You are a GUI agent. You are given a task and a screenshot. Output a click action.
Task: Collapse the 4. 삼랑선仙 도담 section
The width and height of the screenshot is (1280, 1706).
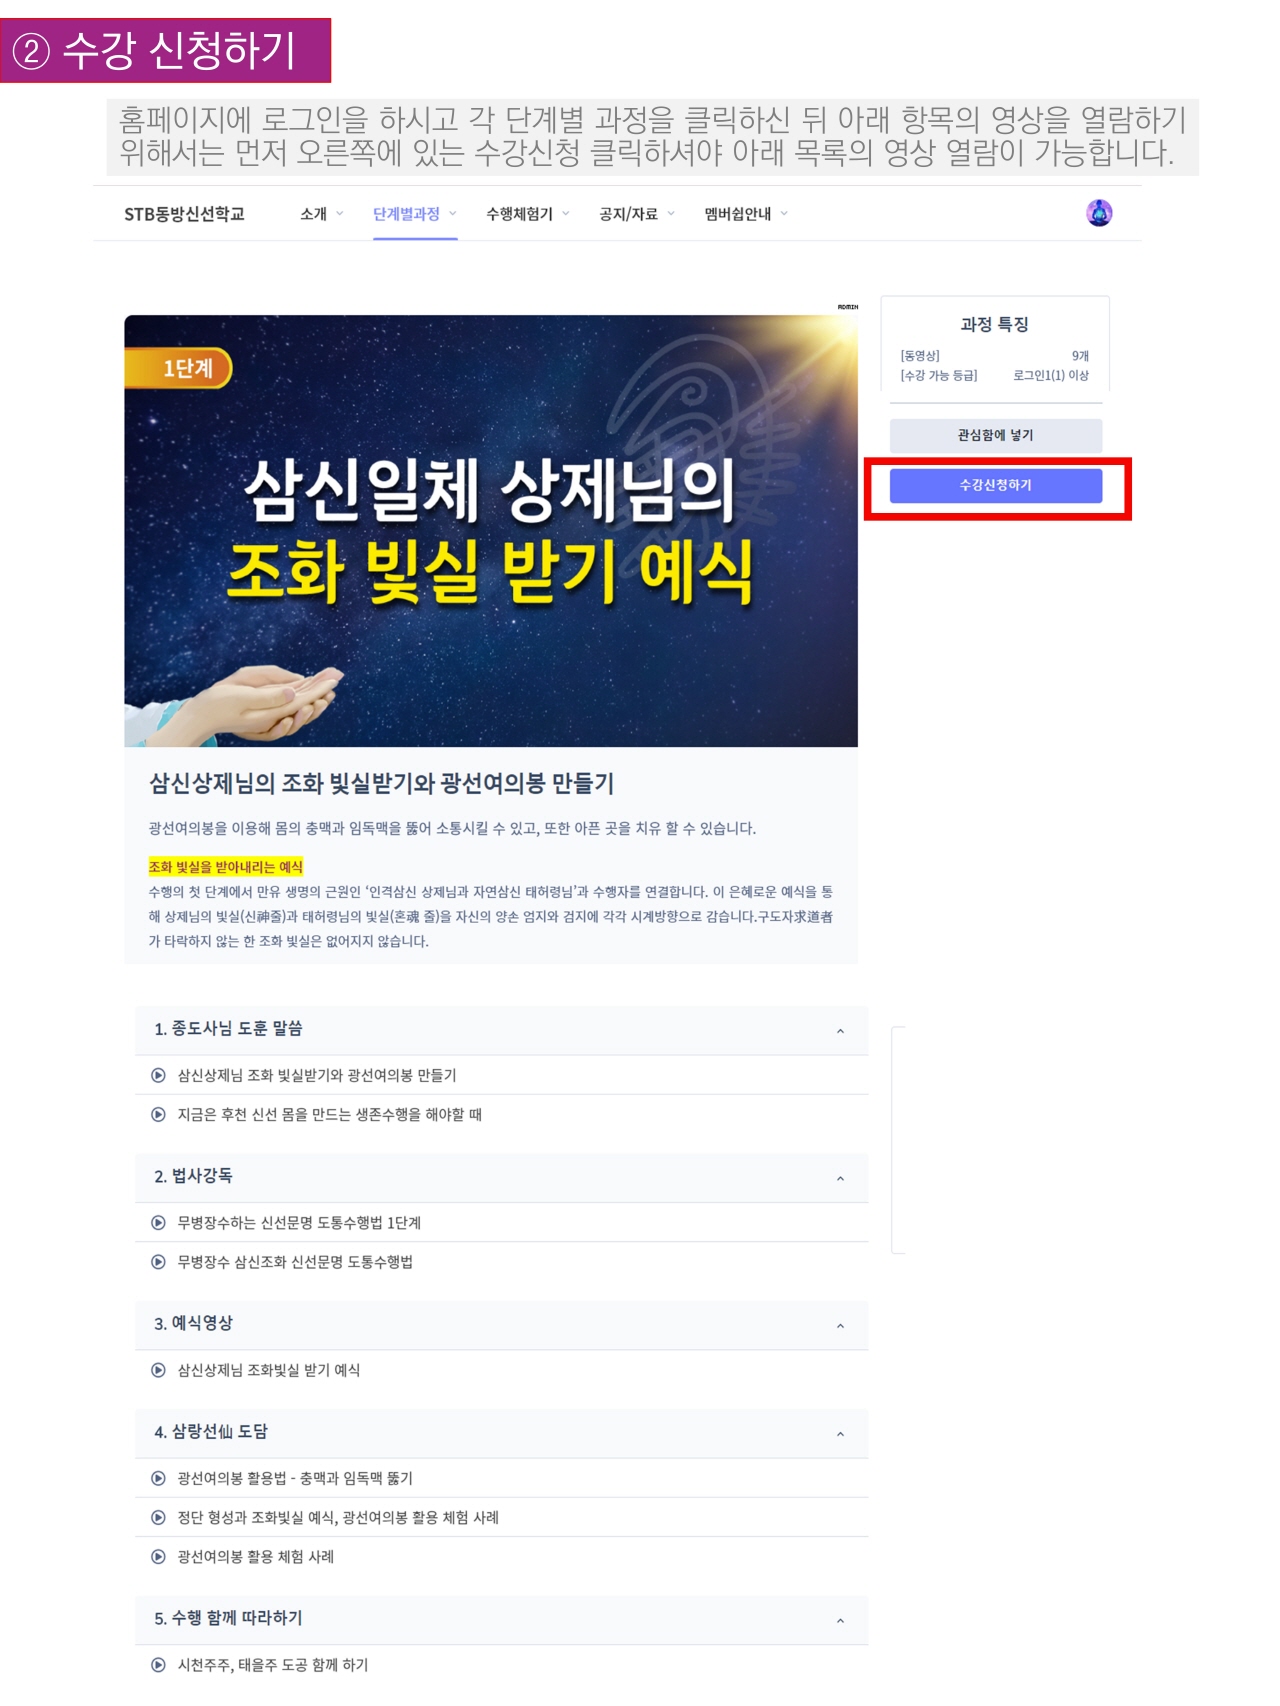(840, 1434)
